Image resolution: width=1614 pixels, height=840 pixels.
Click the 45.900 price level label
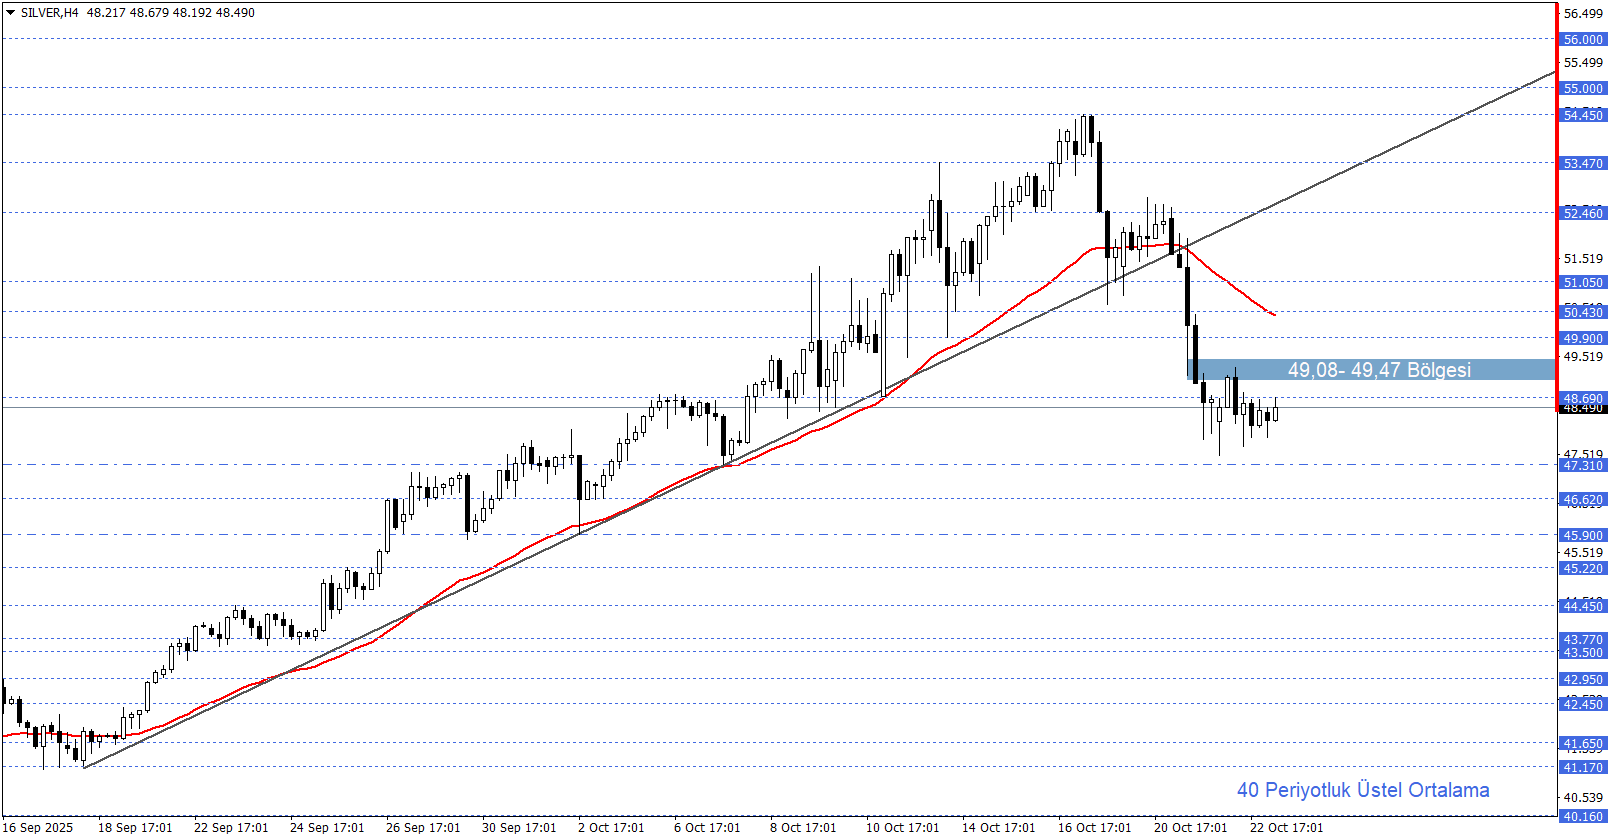click(x=1583, y=536)
